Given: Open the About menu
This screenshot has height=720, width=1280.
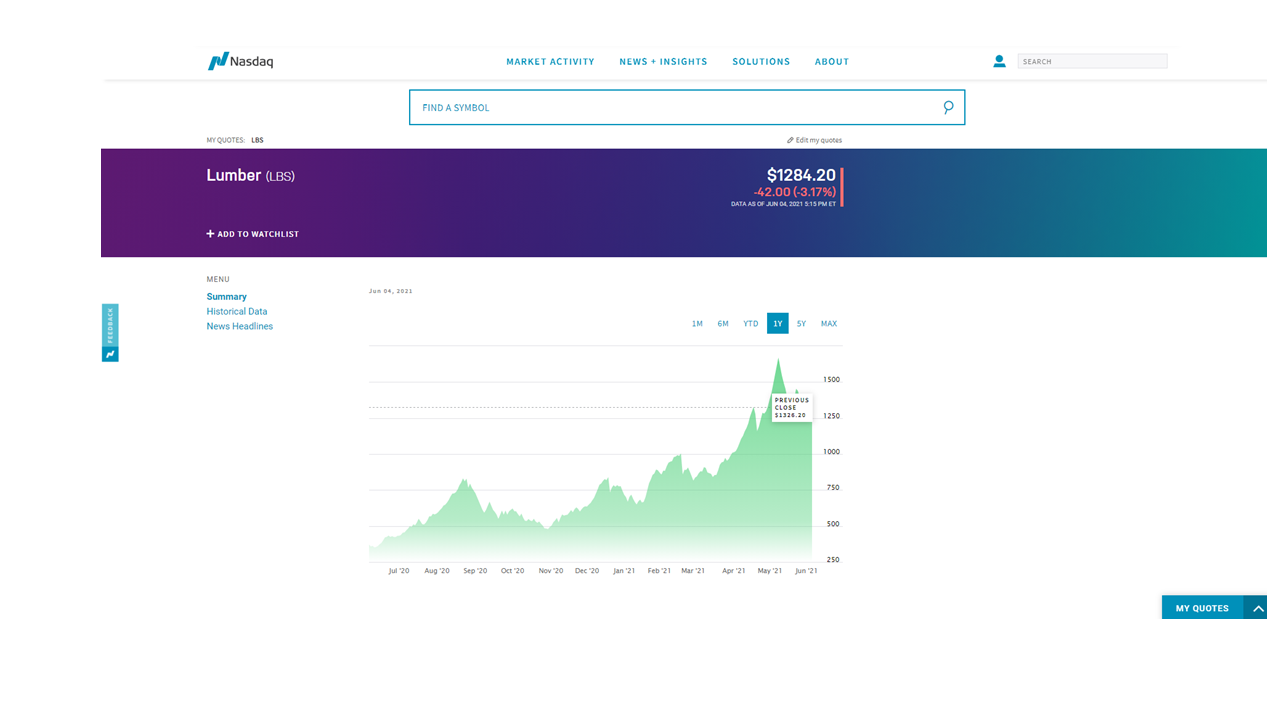Looking at the screenshot, I should click(832, 62).
